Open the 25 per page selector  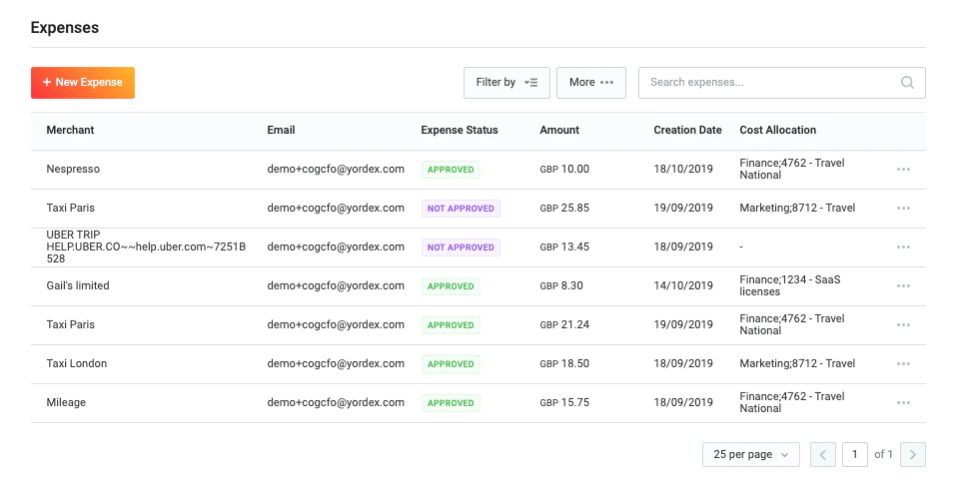click(x=751, y=455)
